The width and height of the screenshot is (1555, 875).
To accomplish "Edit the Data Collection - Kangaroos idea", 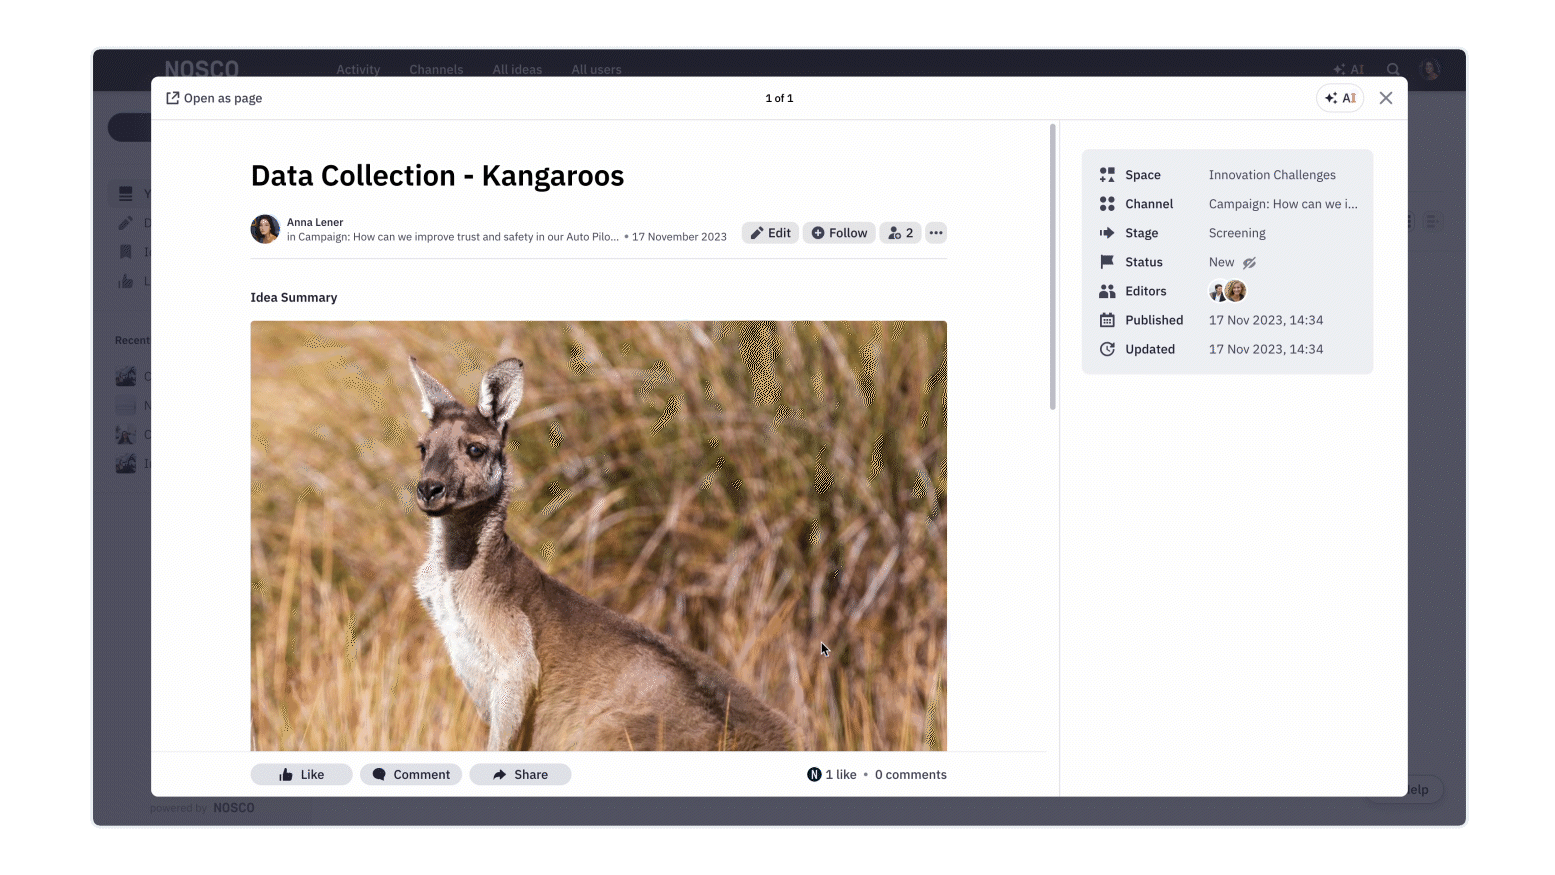I will 770,233.
